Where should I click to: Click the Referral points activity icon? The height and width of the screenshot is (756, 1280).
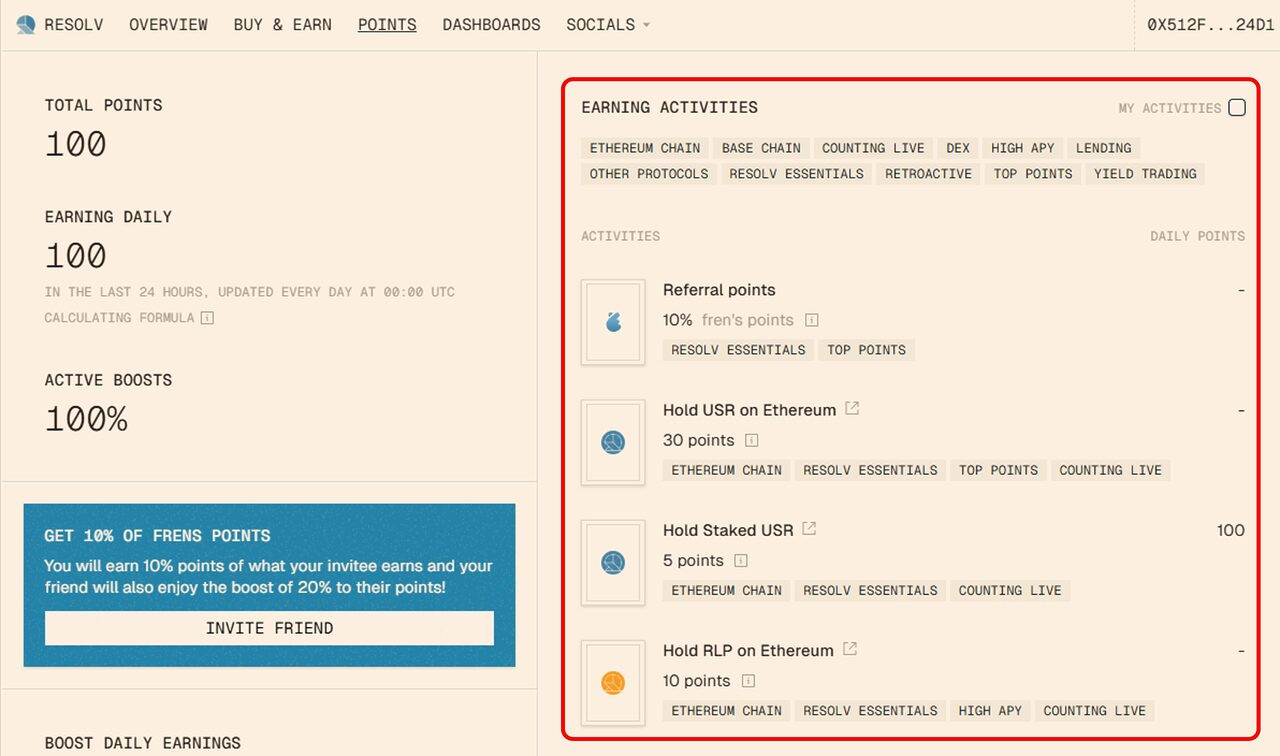click(x=612, y=322)
